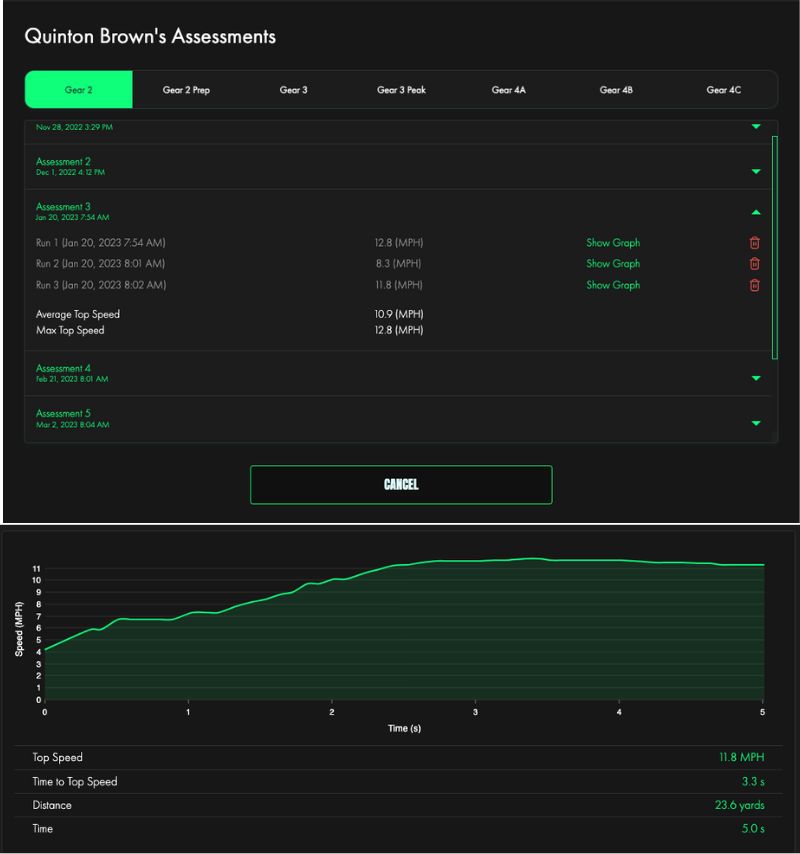Click the Time (s) axis label
The width and height of the screenshot is (800, 854).
[404, 728]
